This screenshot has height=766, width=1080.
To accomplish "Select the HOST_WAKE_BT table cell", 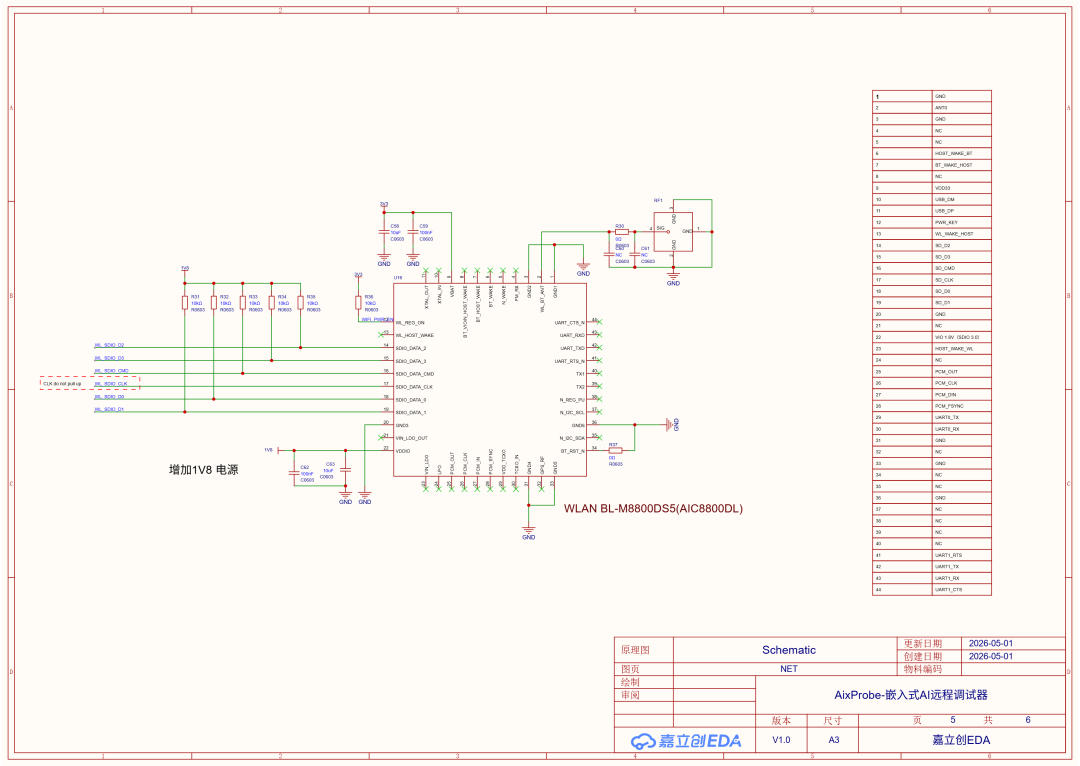I will [962, 154].
